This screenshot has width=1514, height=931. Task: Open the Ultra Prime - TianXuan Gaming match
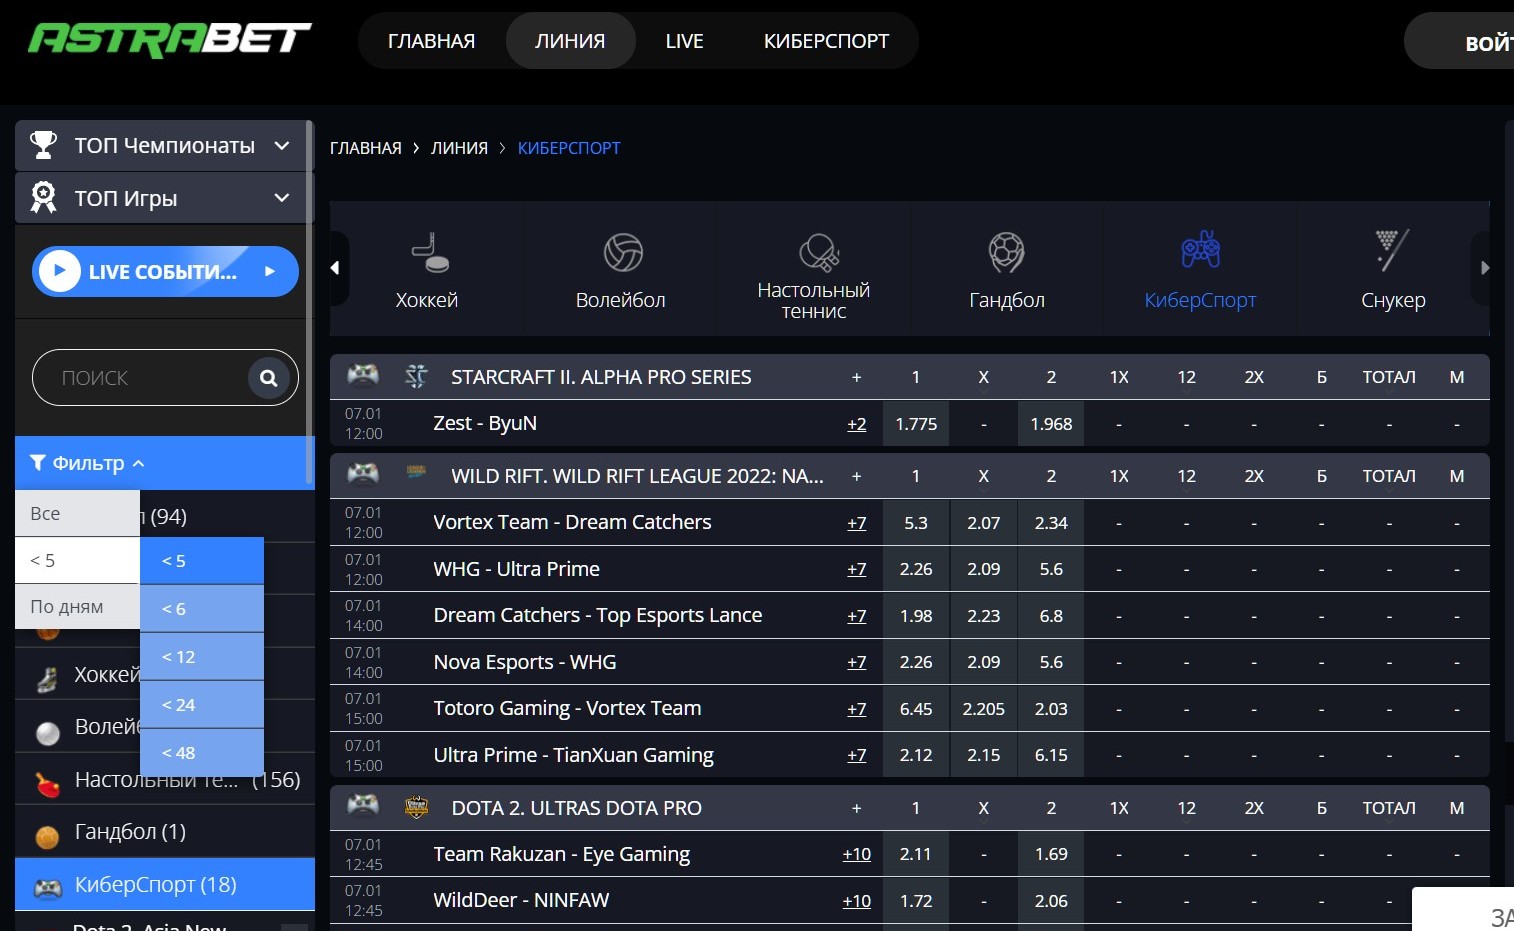point(574,755)
